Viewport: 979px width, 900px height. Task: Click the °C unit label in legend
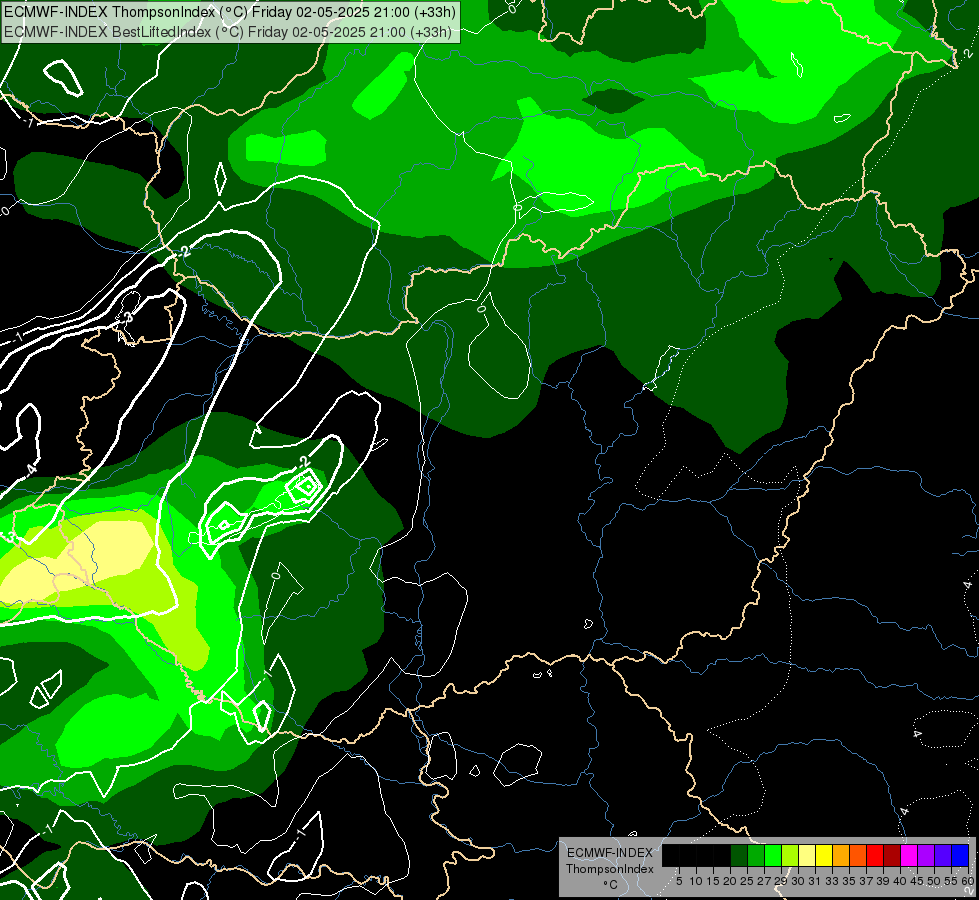(611, 884)
